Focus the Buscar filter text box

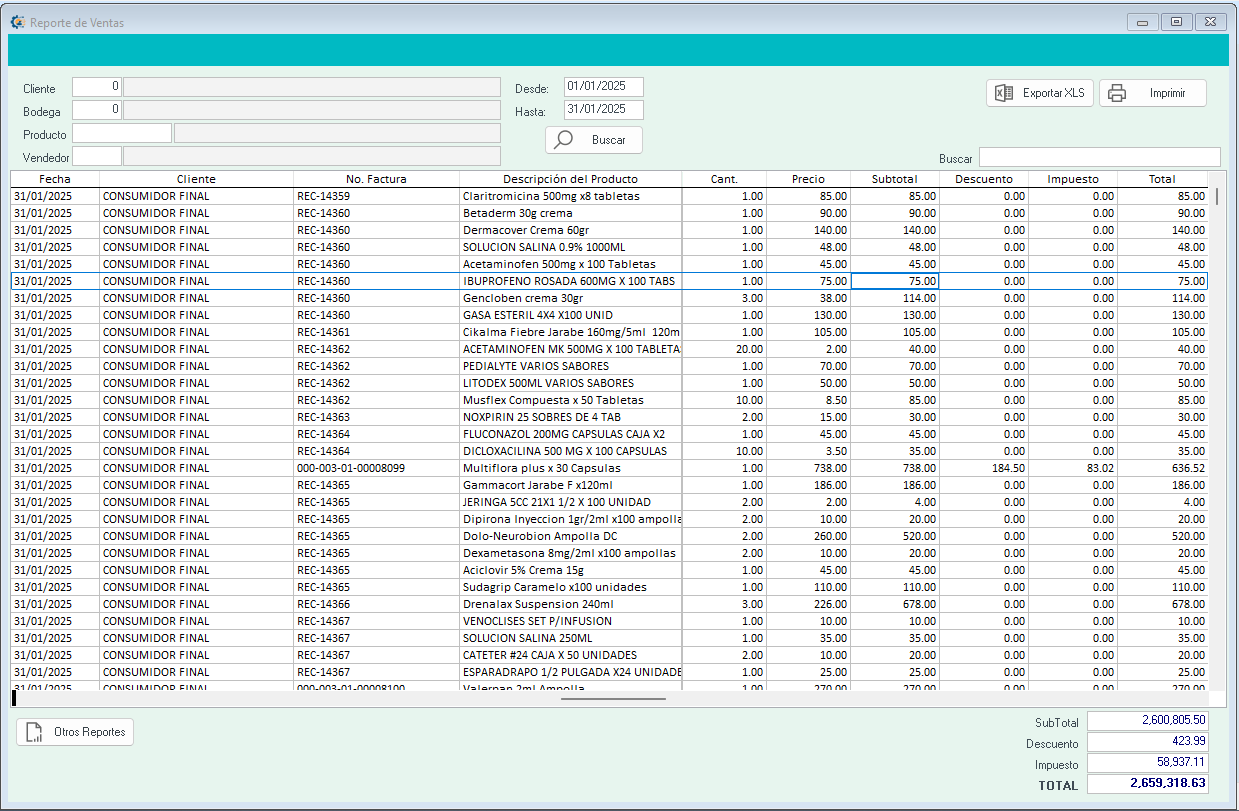[x=1099, y=157]
